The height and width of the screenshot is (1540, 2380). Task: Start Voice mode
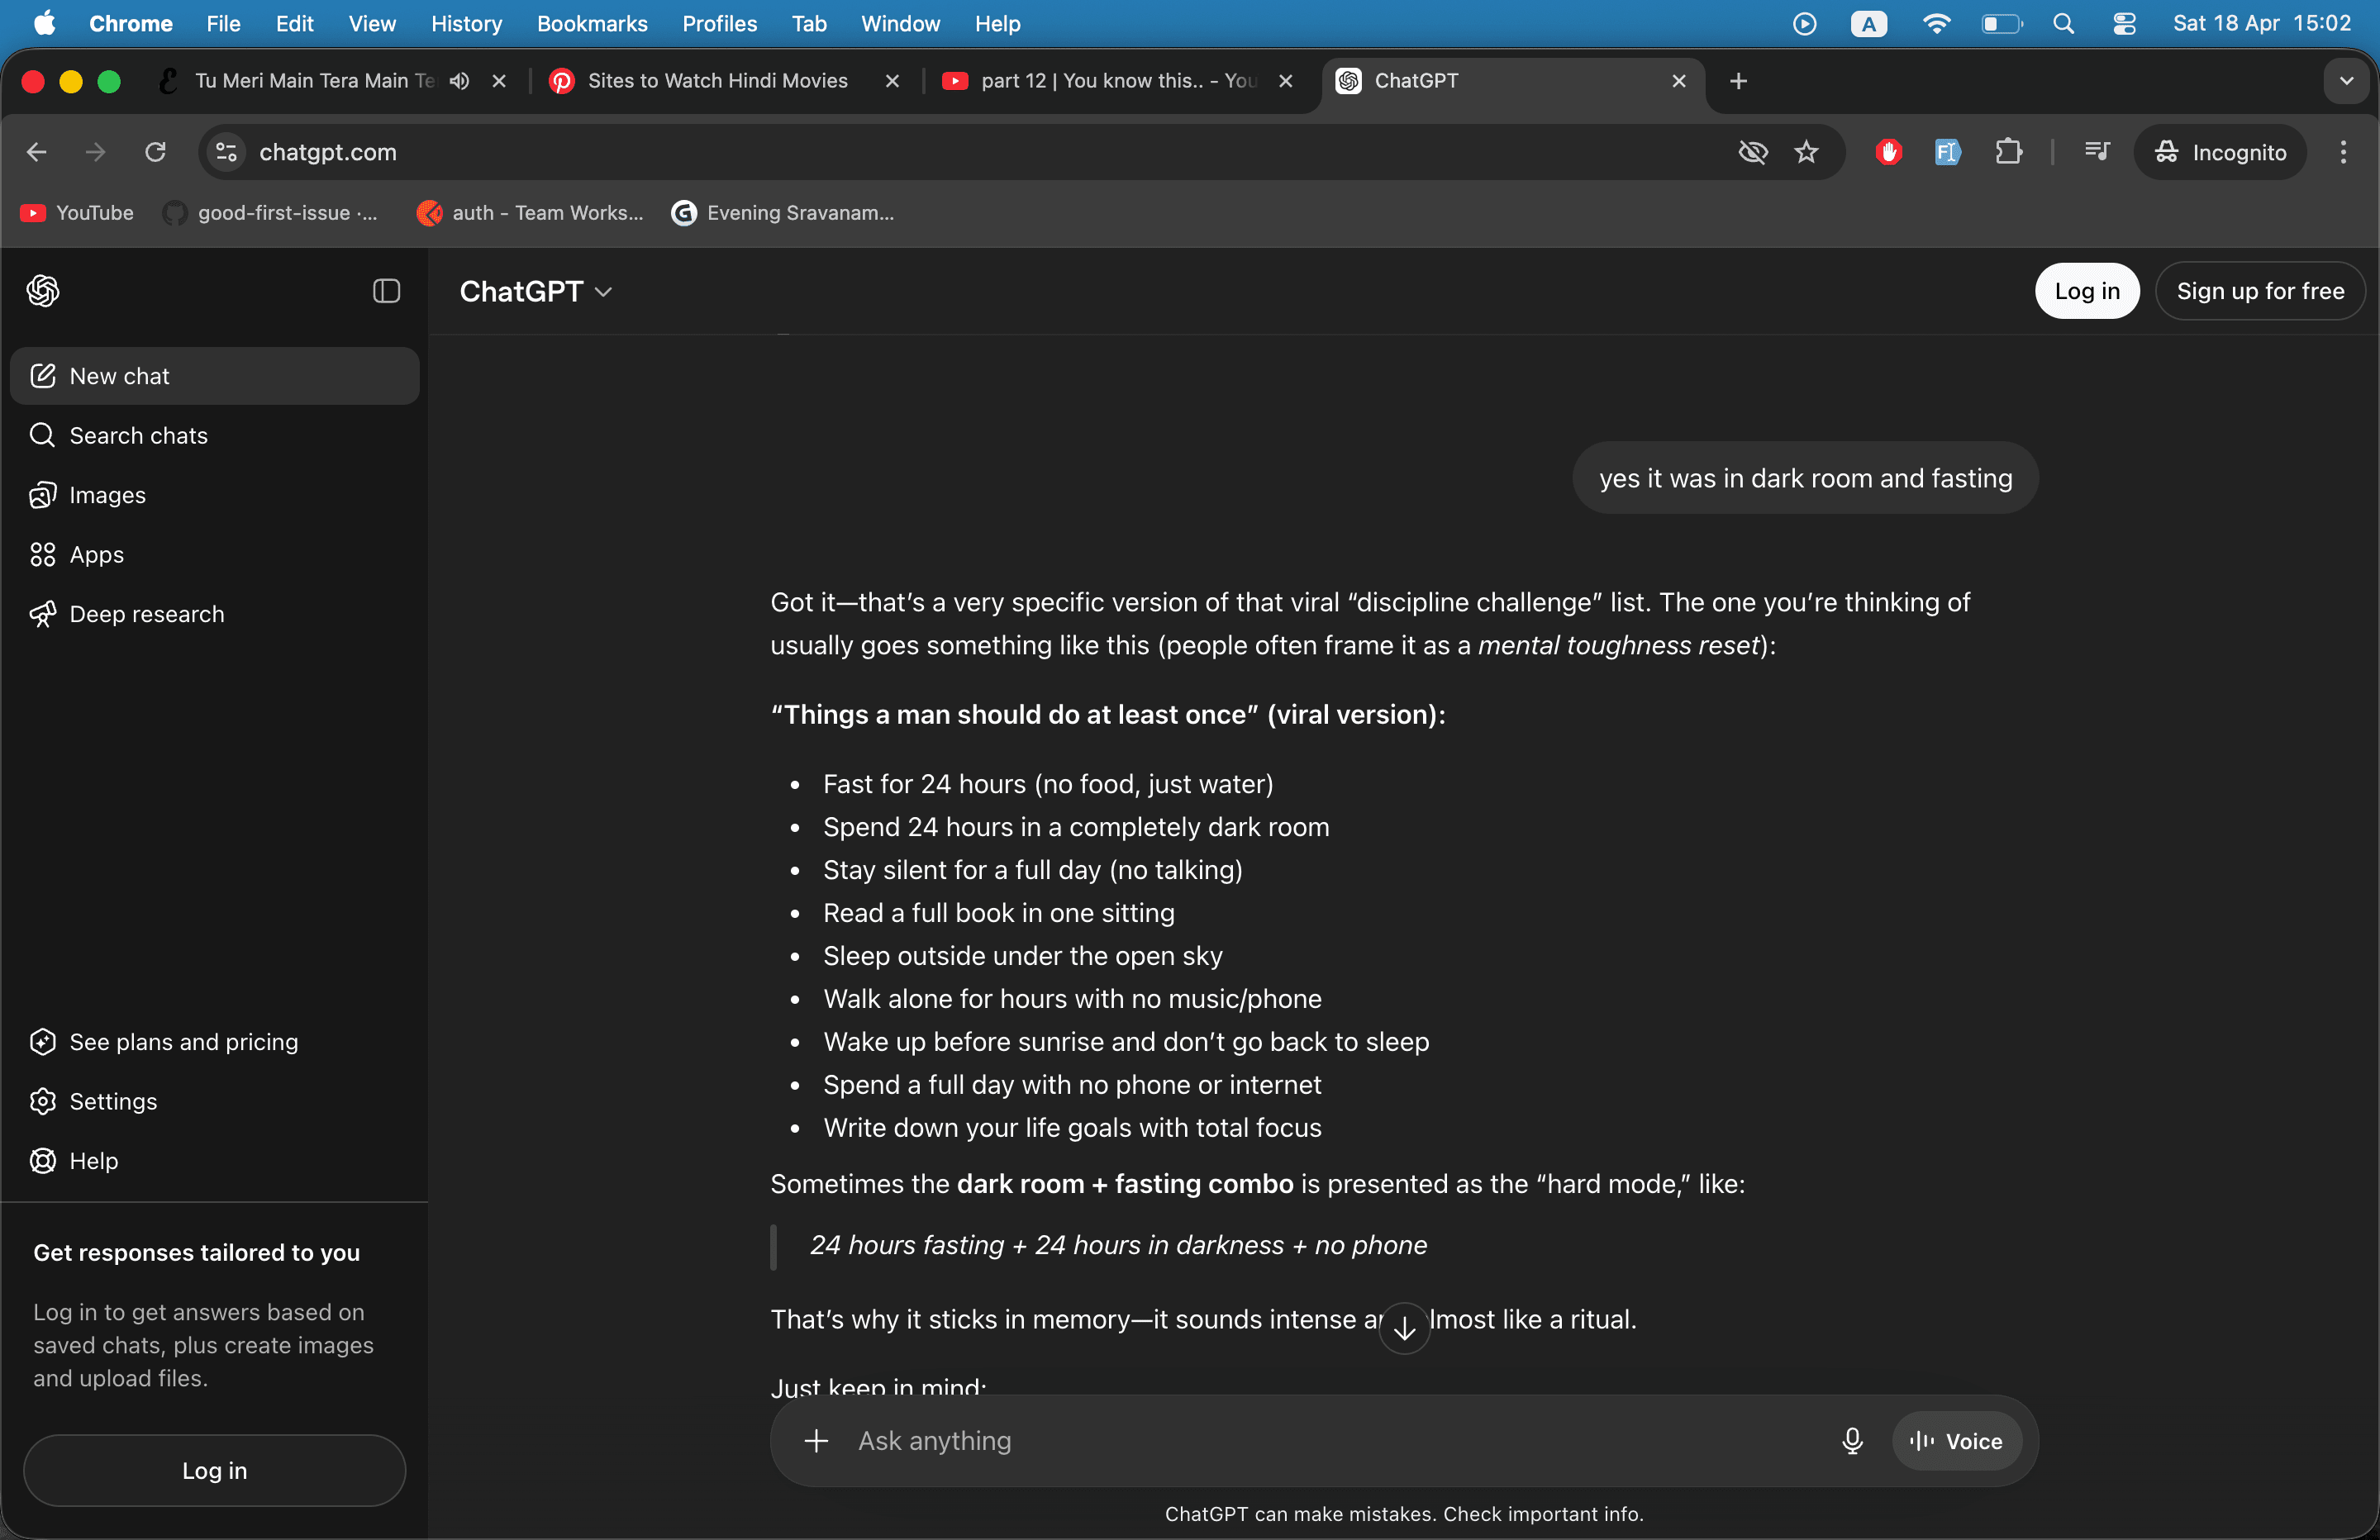(x=1956, y=1441)
